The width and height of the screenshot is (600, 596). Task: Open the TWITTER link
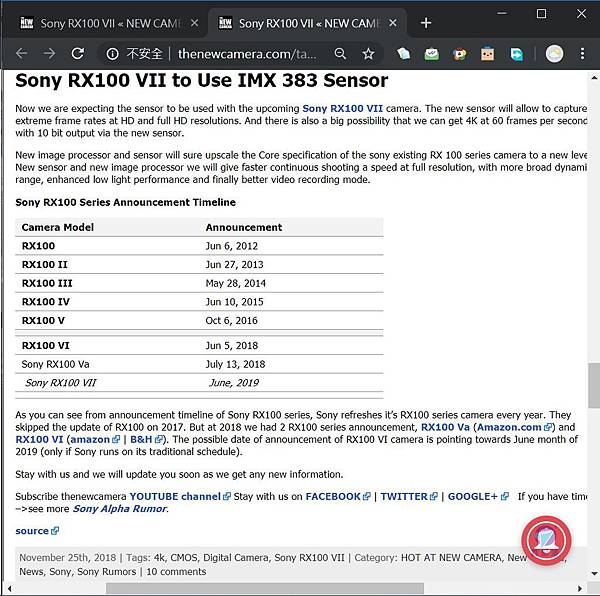point(409,496)
